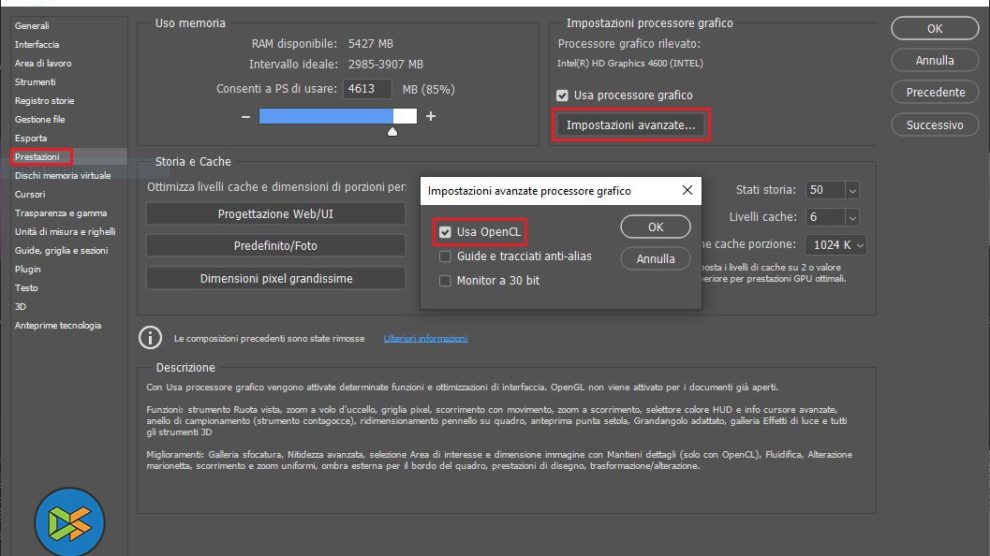Enable Monitor a 30 bit checkbox
The width and height of the screenshot is (990, 556).
[445, 281]
